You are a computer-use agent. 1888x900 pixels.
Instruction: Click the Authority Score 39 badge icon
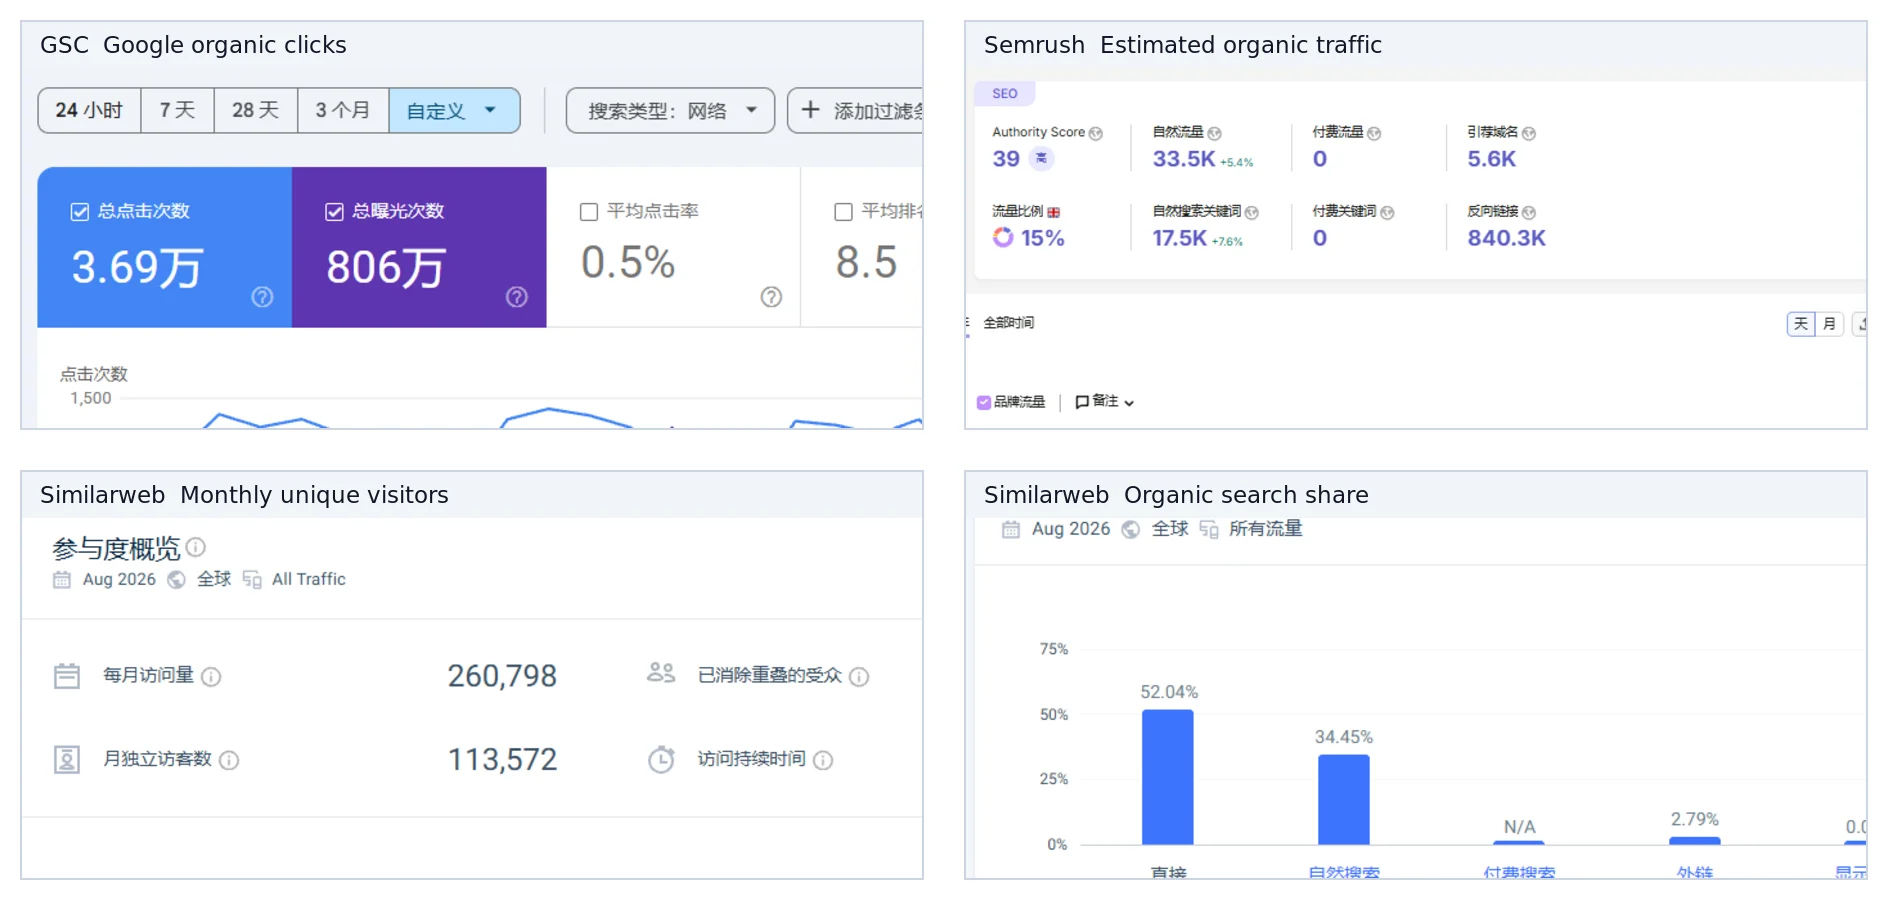(x=1041, y=158)
